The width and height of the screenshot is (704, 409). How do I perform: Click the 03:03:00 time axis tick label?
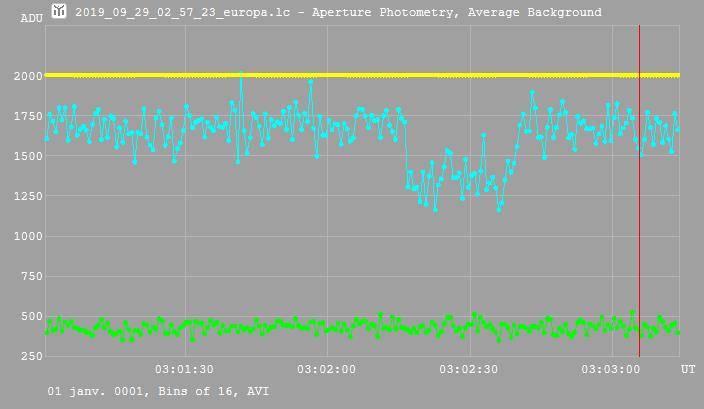[611, 369]
